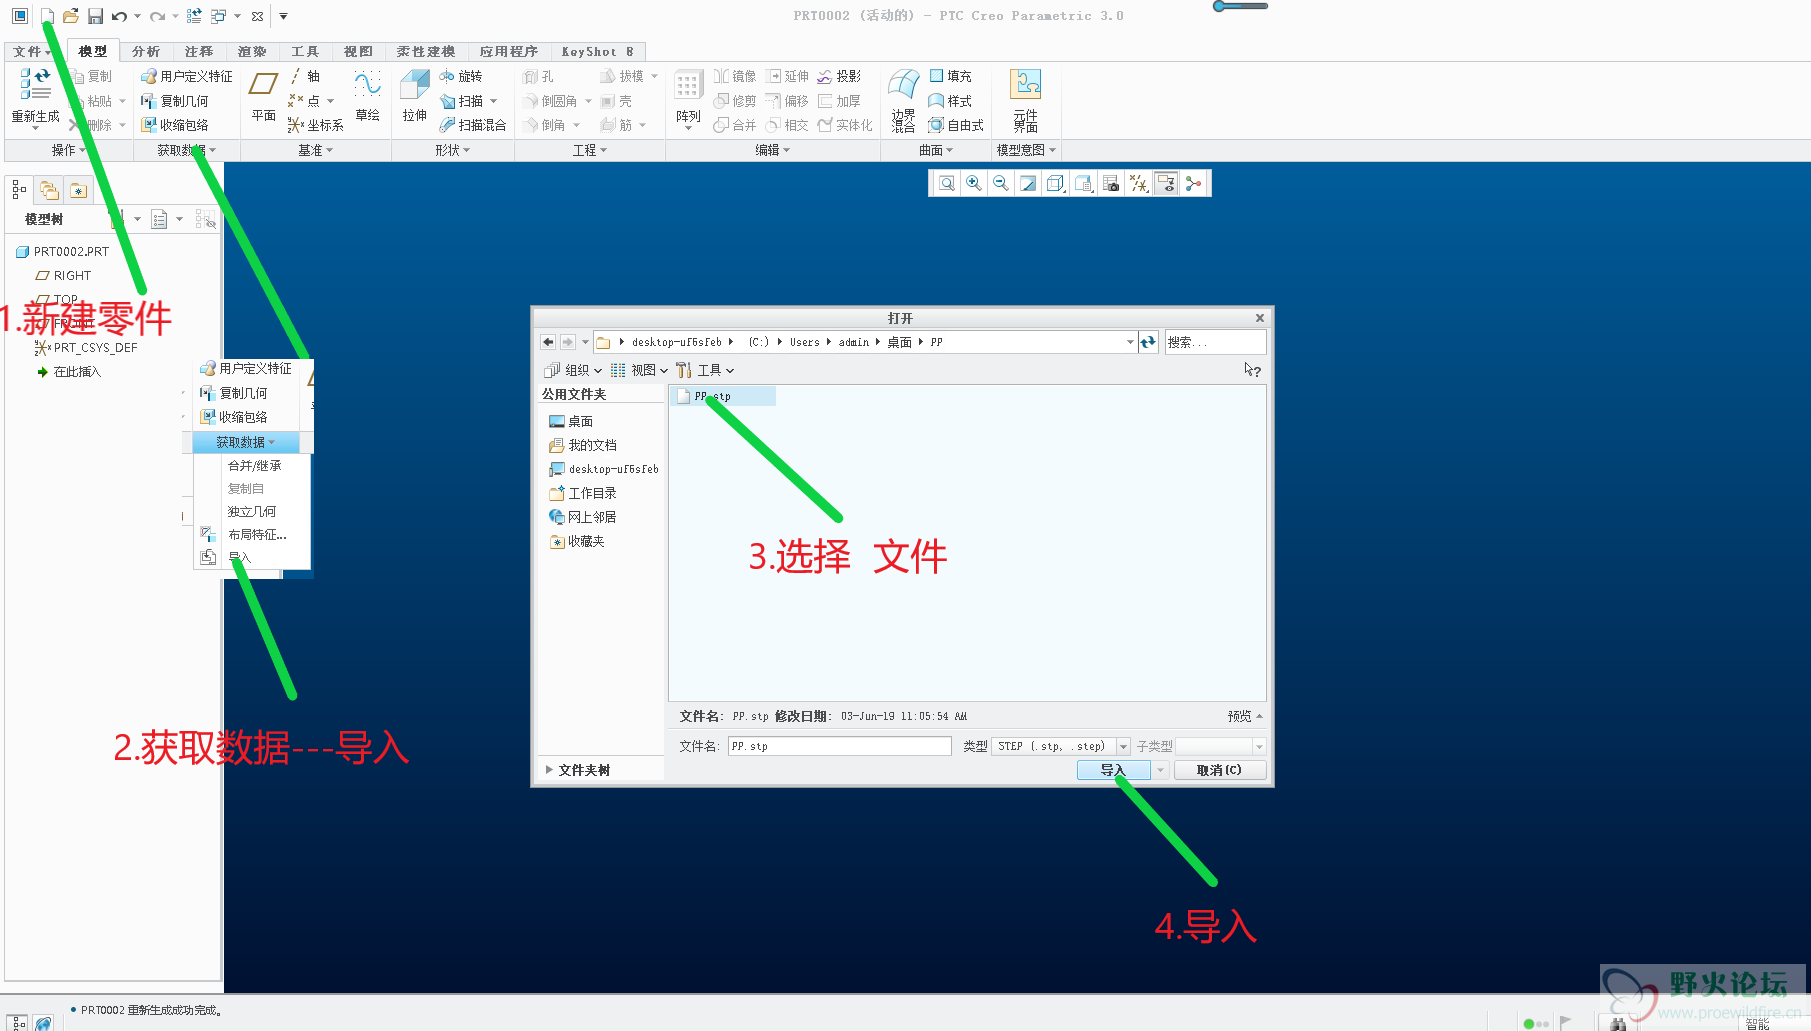Click the Zoom Out magnifier icon

tap(1000, 183)
